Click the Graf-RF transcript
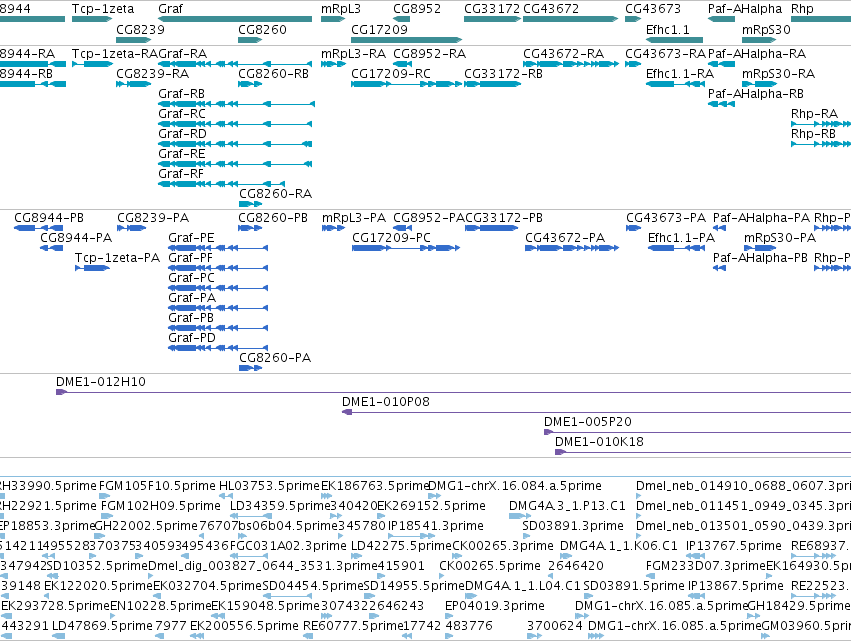 [x=221, y=185]
